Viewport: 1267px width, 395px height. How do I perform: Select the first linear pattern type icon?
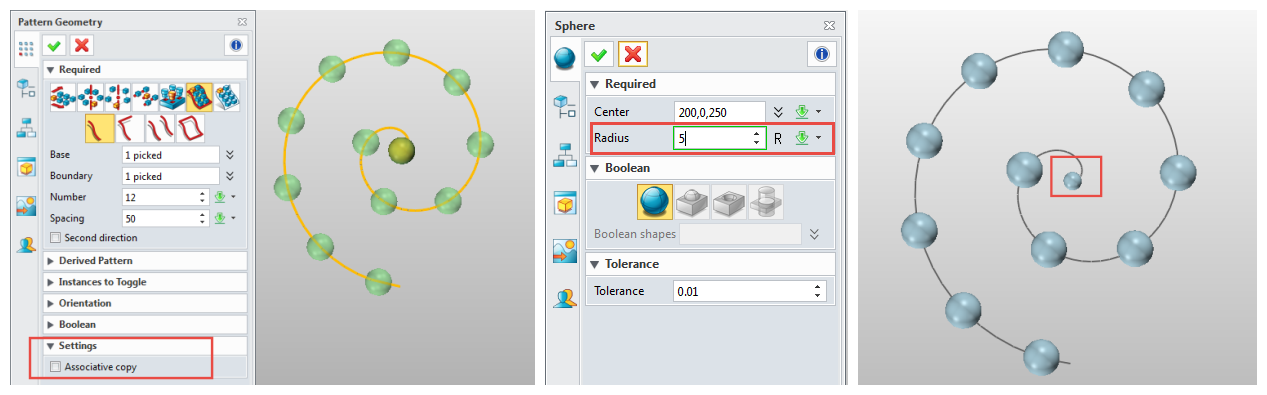62,96
